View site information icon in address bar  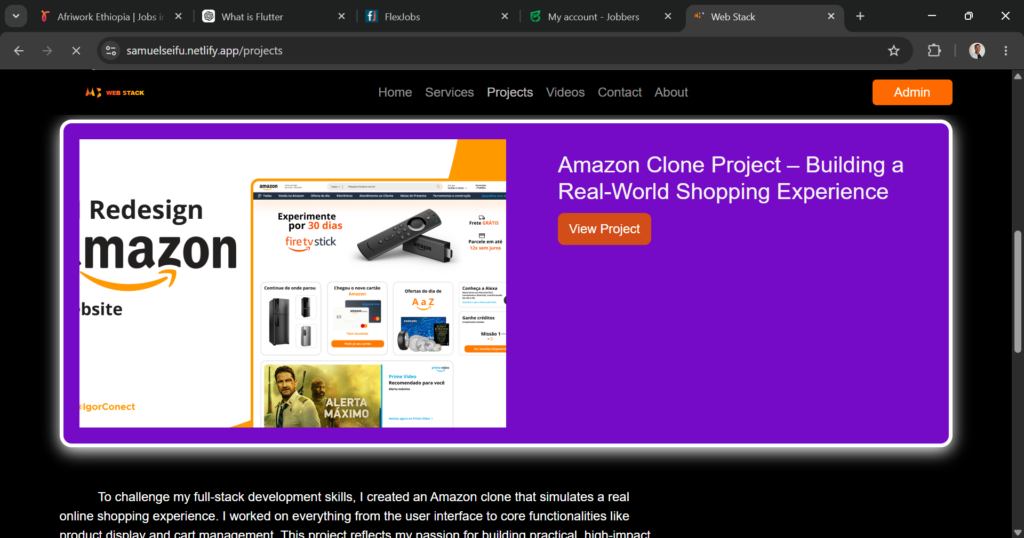click(x=111, y=50)
